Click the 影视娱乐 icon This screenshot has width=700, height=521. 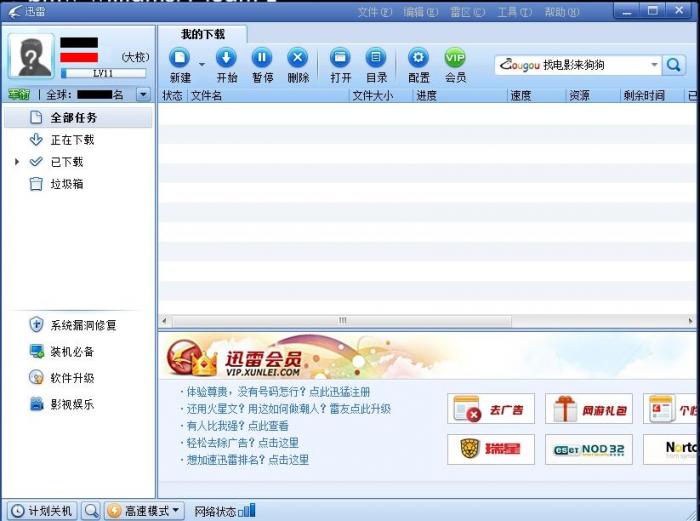tap(36, 404)
